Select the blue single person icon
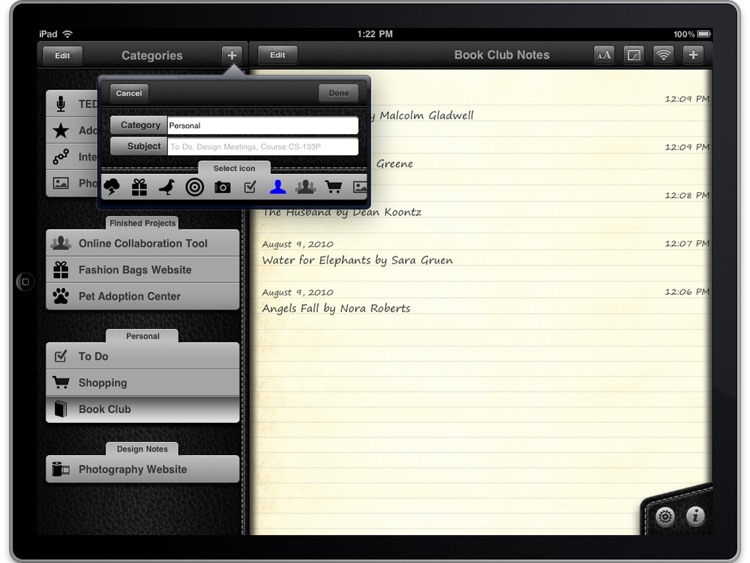This screenshot has width=750, height=563. click(x=278, y=187)
